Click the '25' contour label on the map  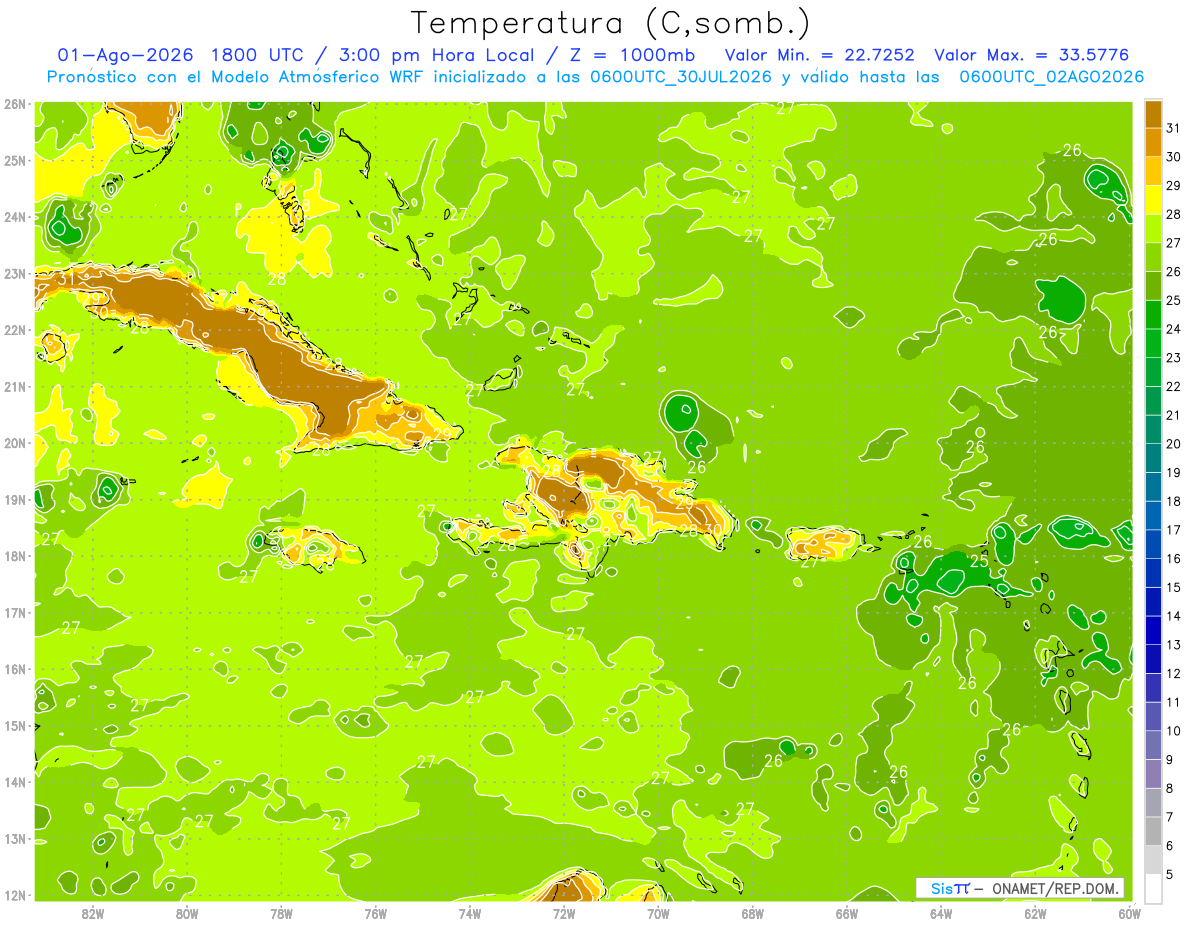(980, 561)
